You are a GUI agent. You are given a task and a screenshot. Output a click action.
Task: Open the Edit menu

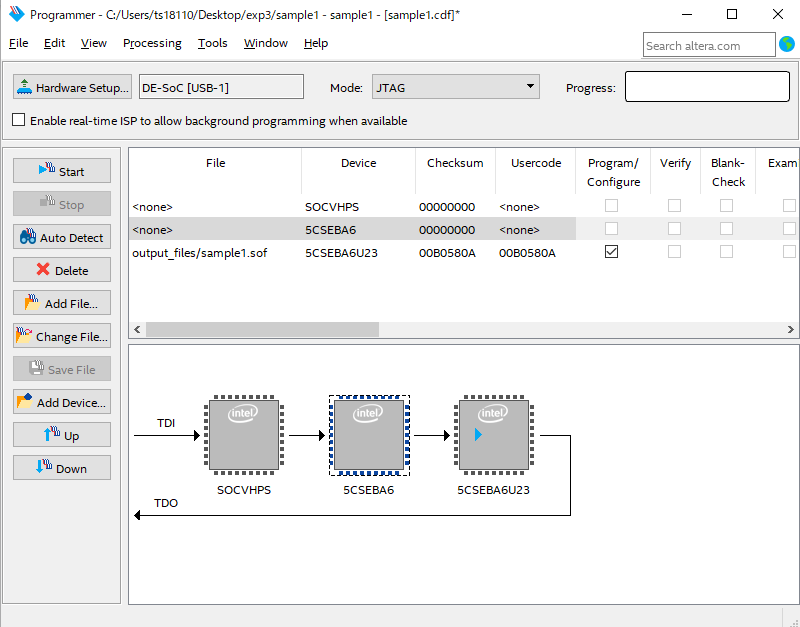tap(54, 43)
